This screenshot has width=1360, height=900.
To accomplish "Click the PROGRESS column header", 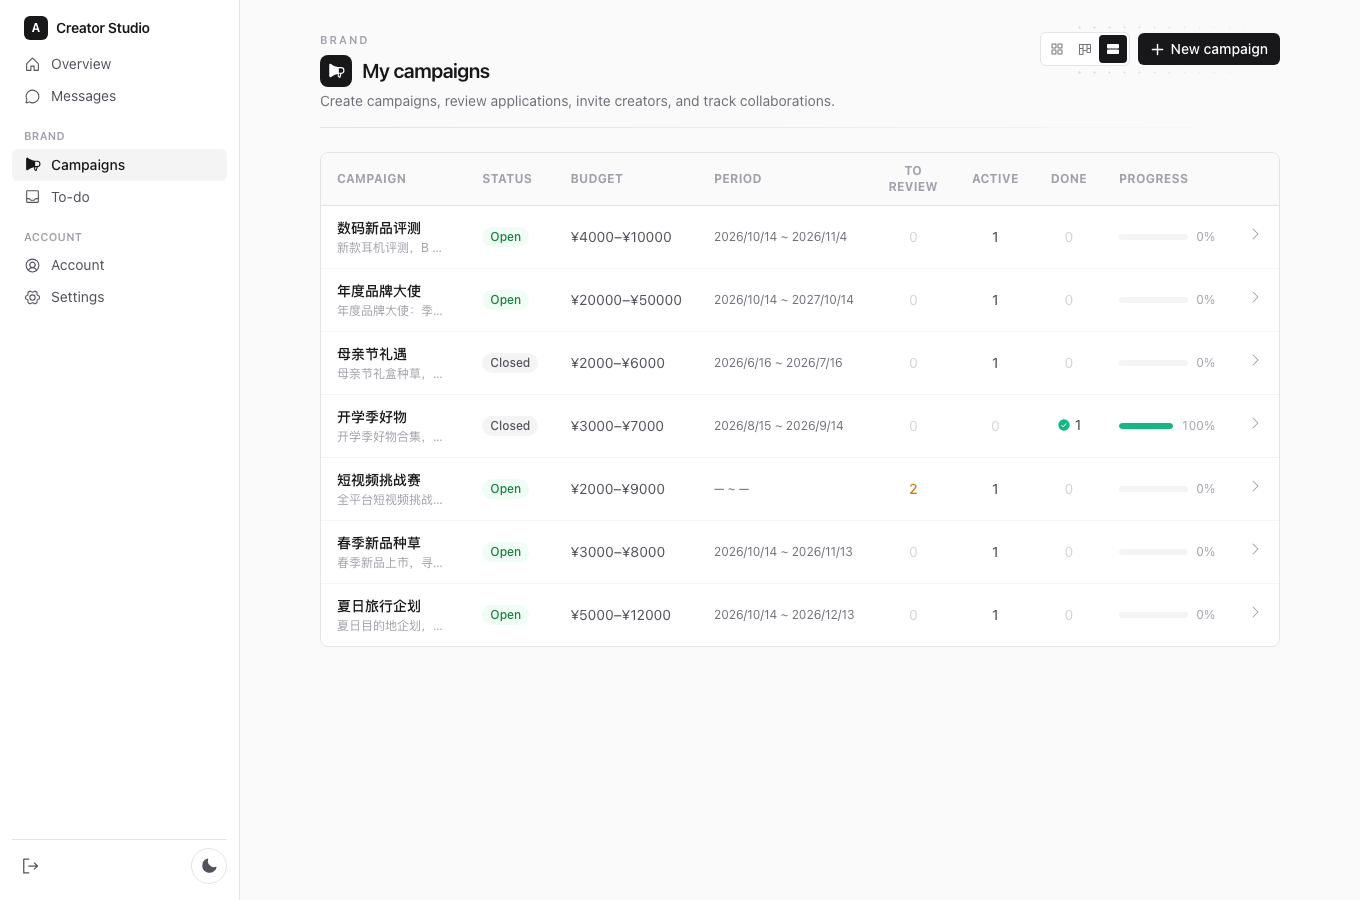I will [1153, 179].
